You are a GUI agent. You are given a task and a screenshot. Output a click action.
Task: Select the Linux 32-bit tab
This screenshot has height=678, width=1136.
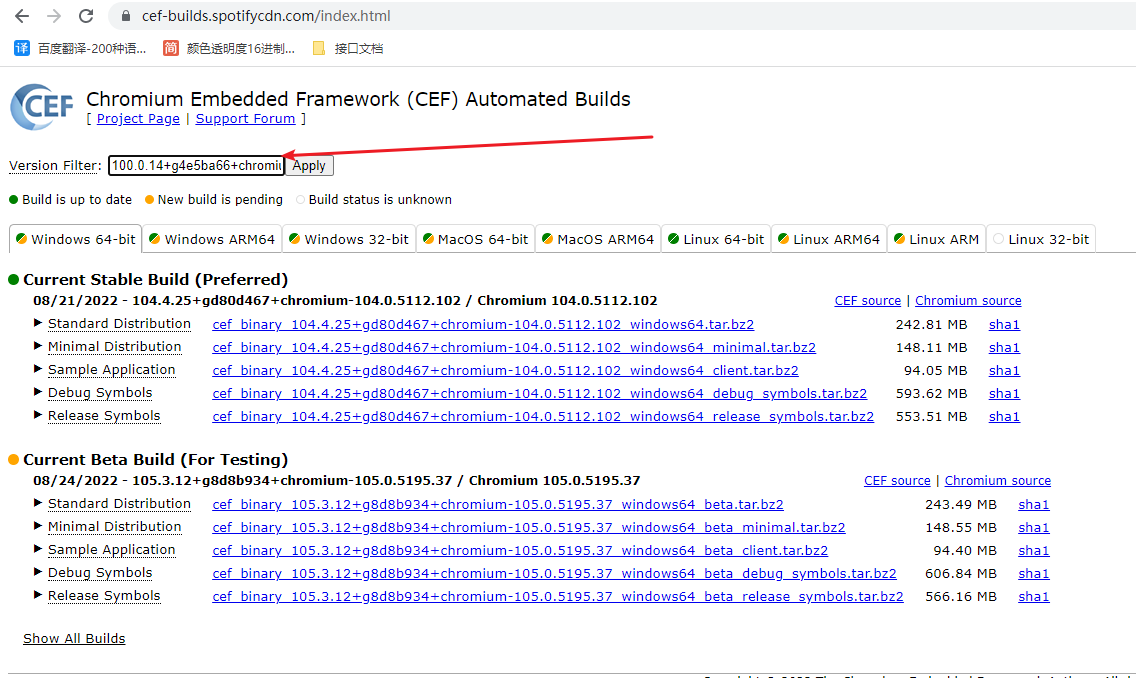pos(1041,239)
